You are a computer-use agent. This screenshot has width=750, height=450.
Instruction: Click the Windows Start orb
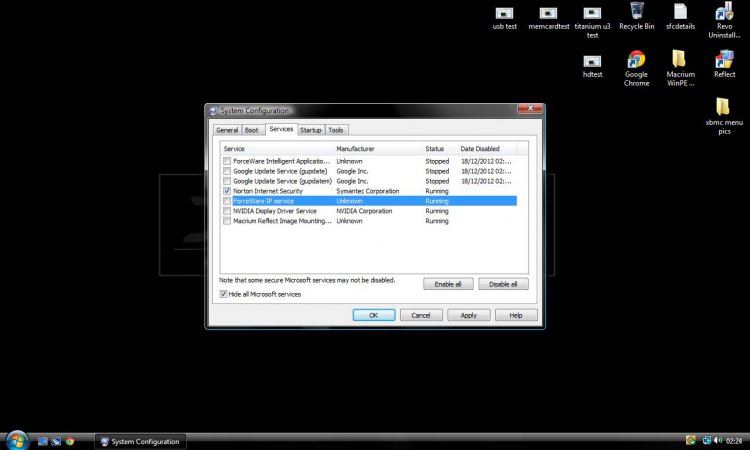tap(16, 440)
